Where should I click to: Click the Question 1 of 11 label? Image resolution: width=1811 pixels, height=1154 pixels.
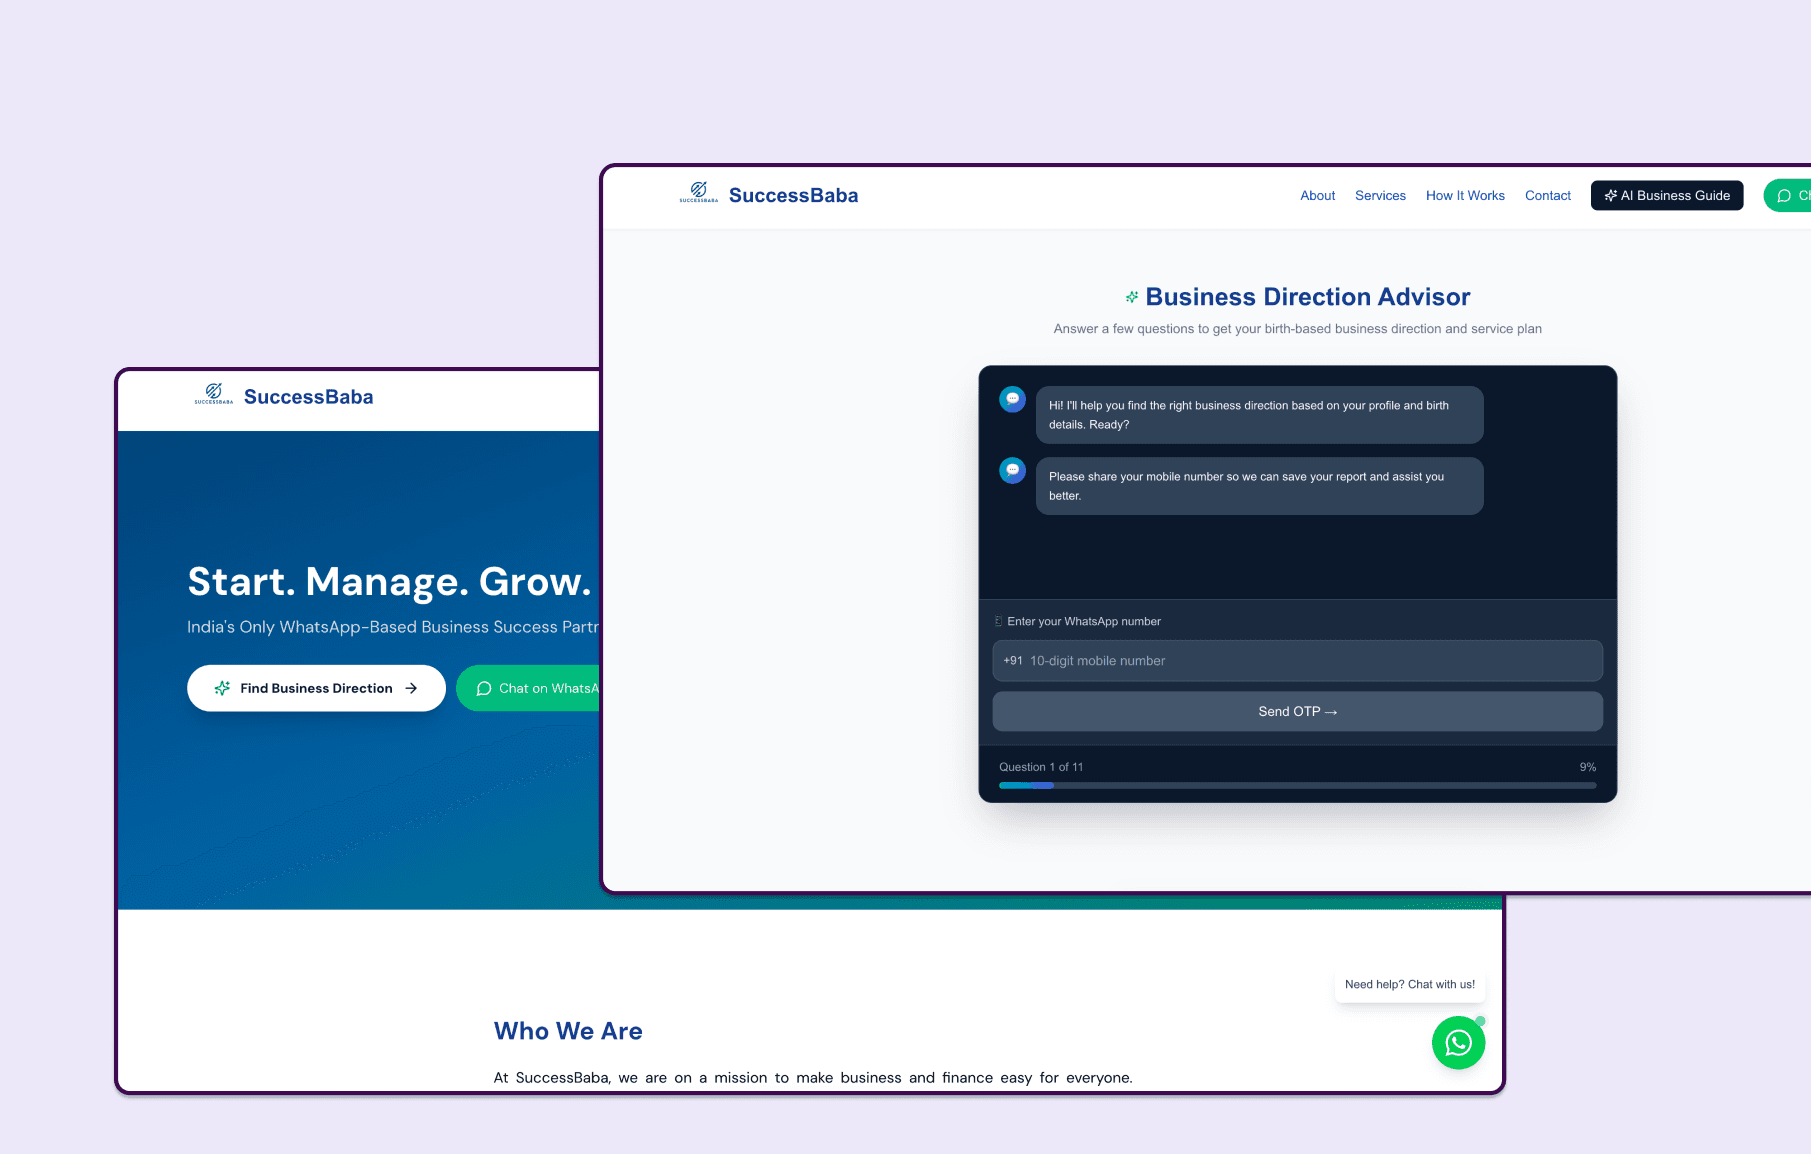1041,767
